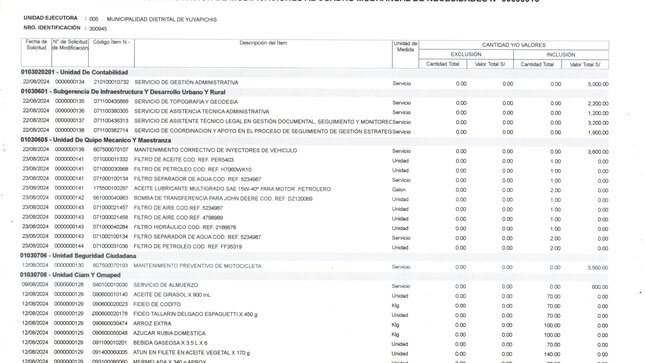Click 'FILTRO DE AIRE COD.REF. 4798989'
Viewport: 645px width, 363px height.
tap(178, 218)
